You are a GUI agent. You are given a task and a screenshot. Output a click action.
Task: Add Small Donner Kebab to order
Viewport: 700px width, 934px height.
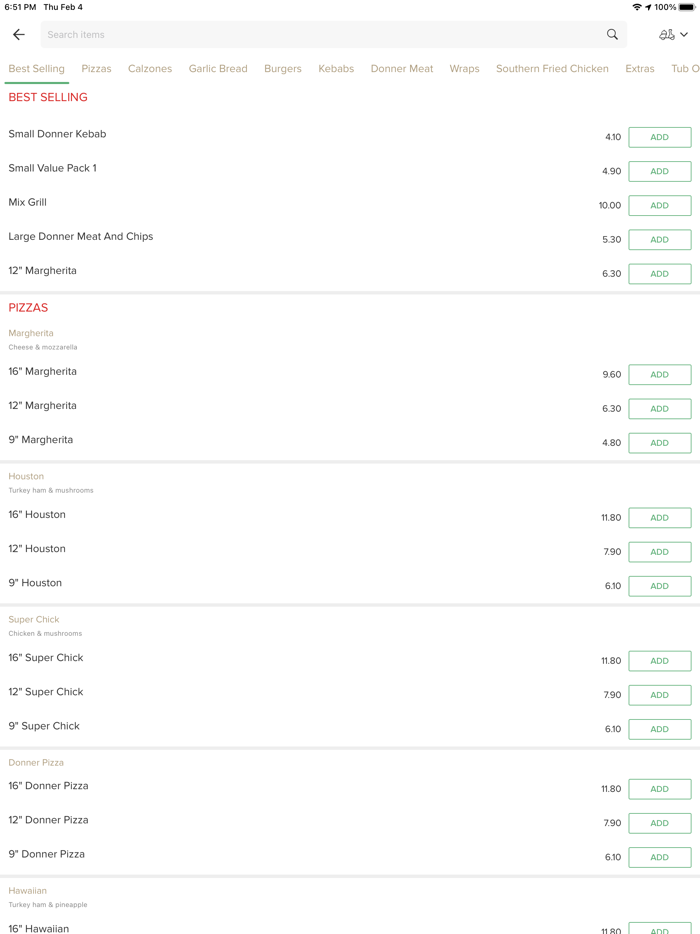click(659, 137)
